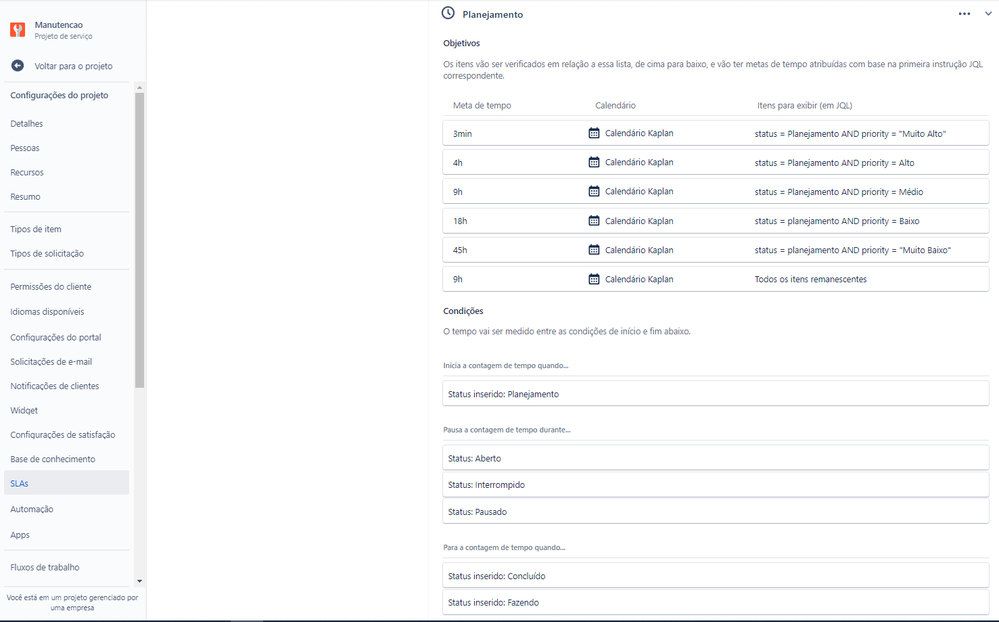The width and height of the screenshot is (999, 622).
Task: Click the calendar icon in the 4h row
Action: click(x=594, y=163)
